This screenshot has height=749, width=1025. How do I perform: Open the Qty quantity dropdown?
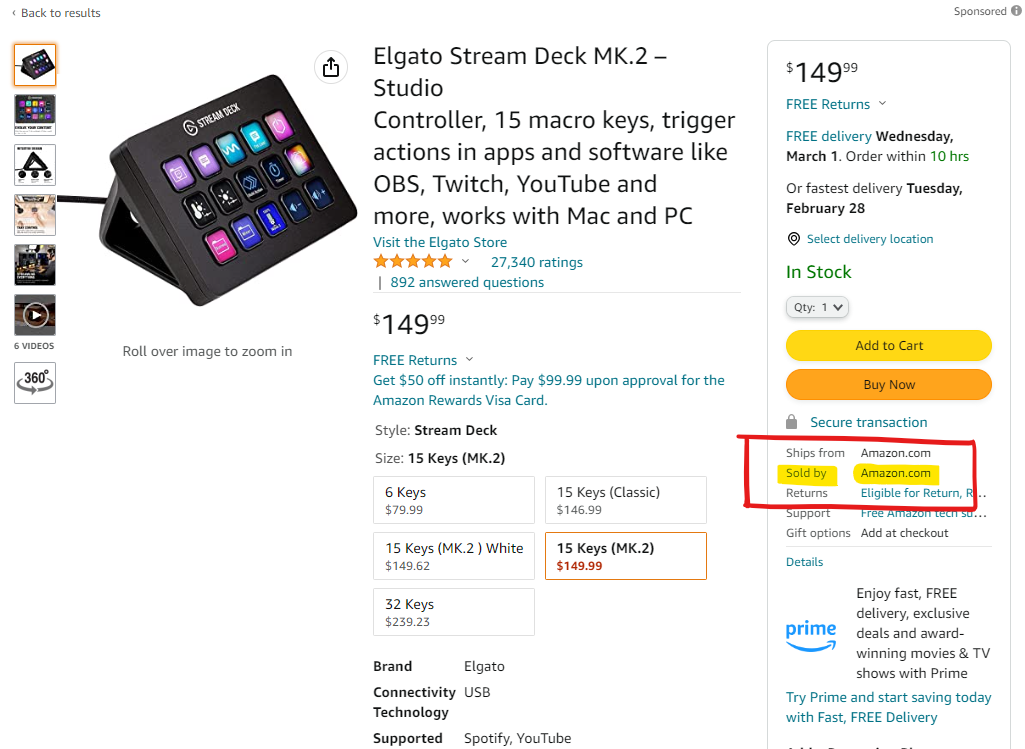pyautogui.click(x=817, y=307)
